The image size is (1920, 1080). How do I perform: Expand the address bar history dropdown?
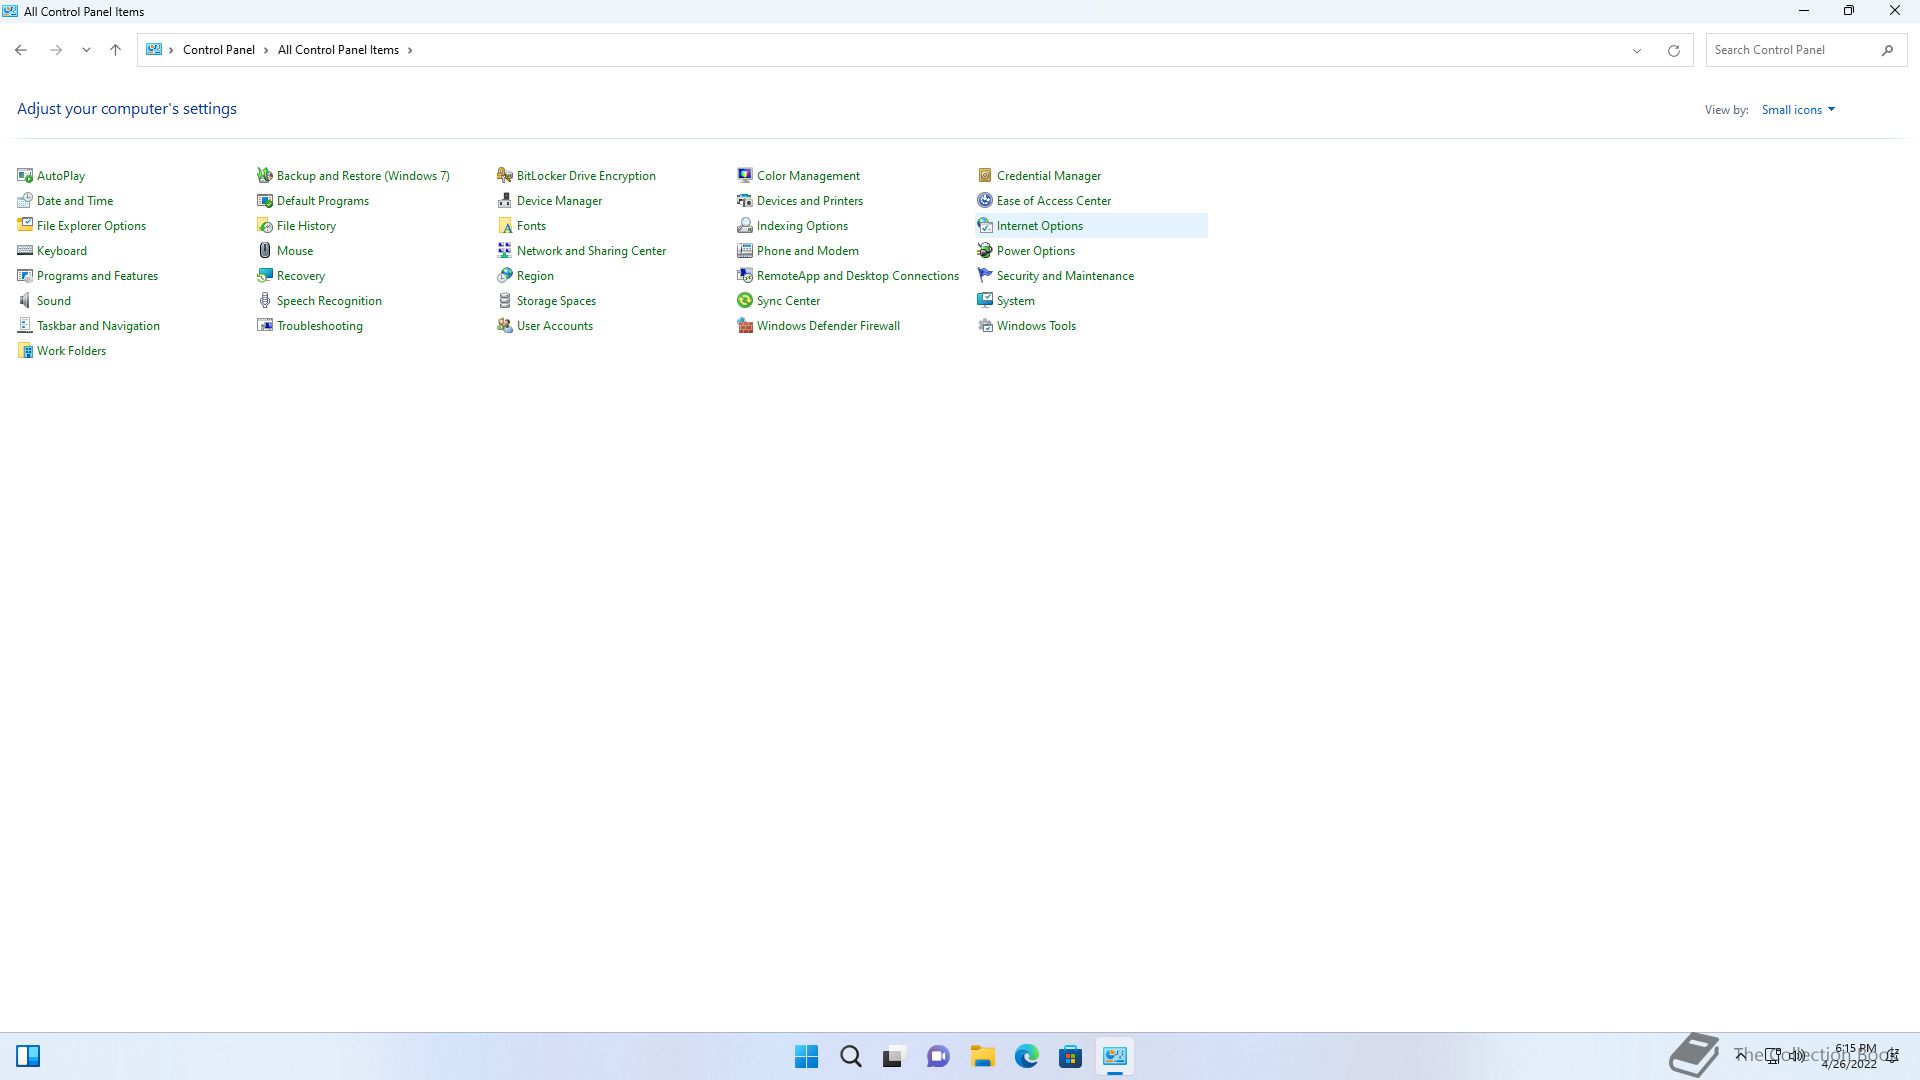coord(1637,51)
